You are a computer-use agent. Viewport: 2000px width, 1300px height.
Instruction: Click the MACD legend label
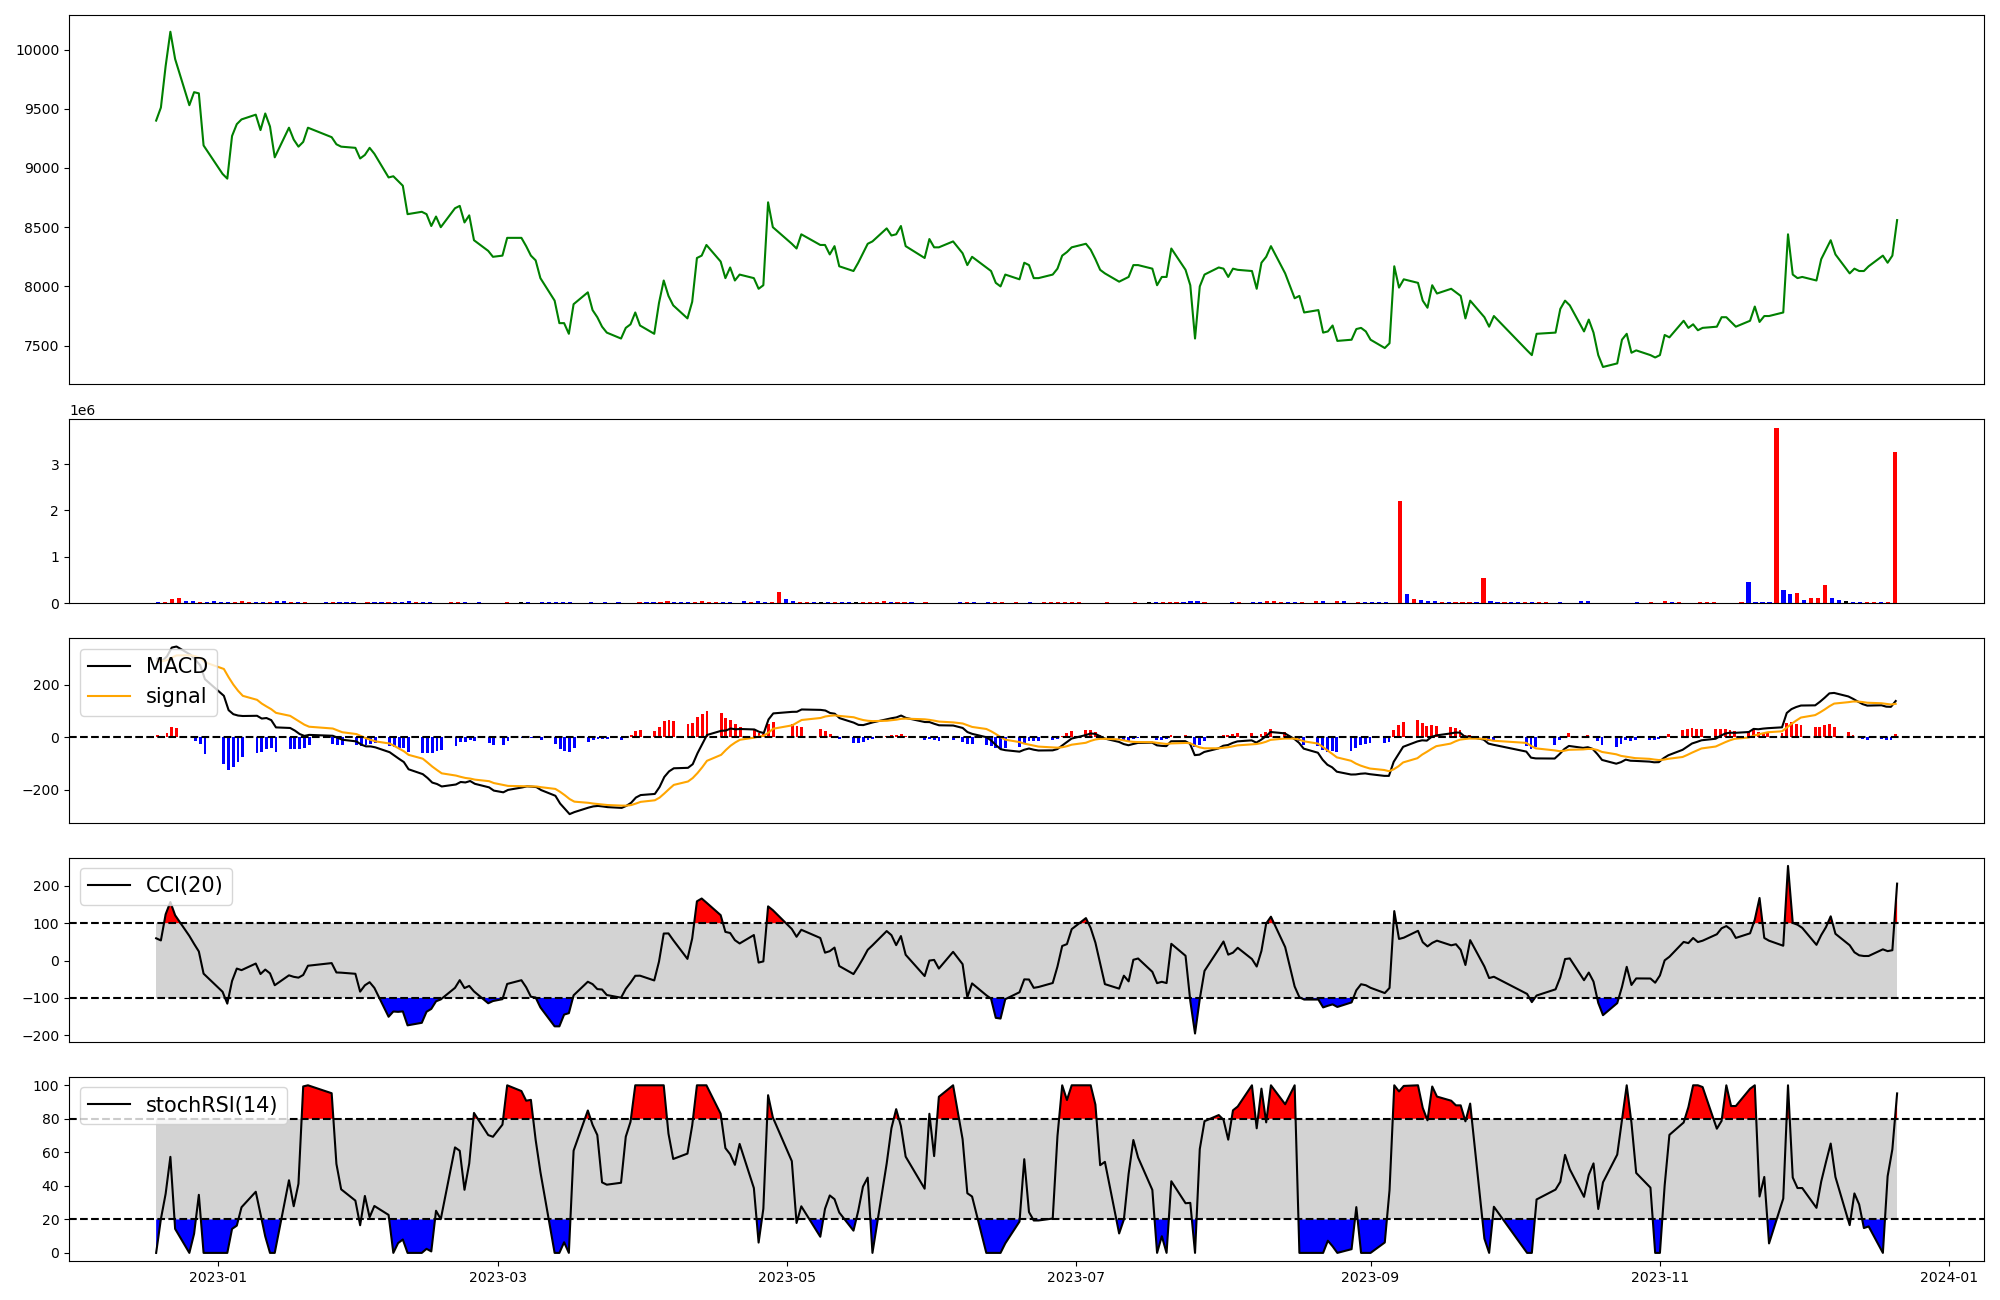[176, 666]
